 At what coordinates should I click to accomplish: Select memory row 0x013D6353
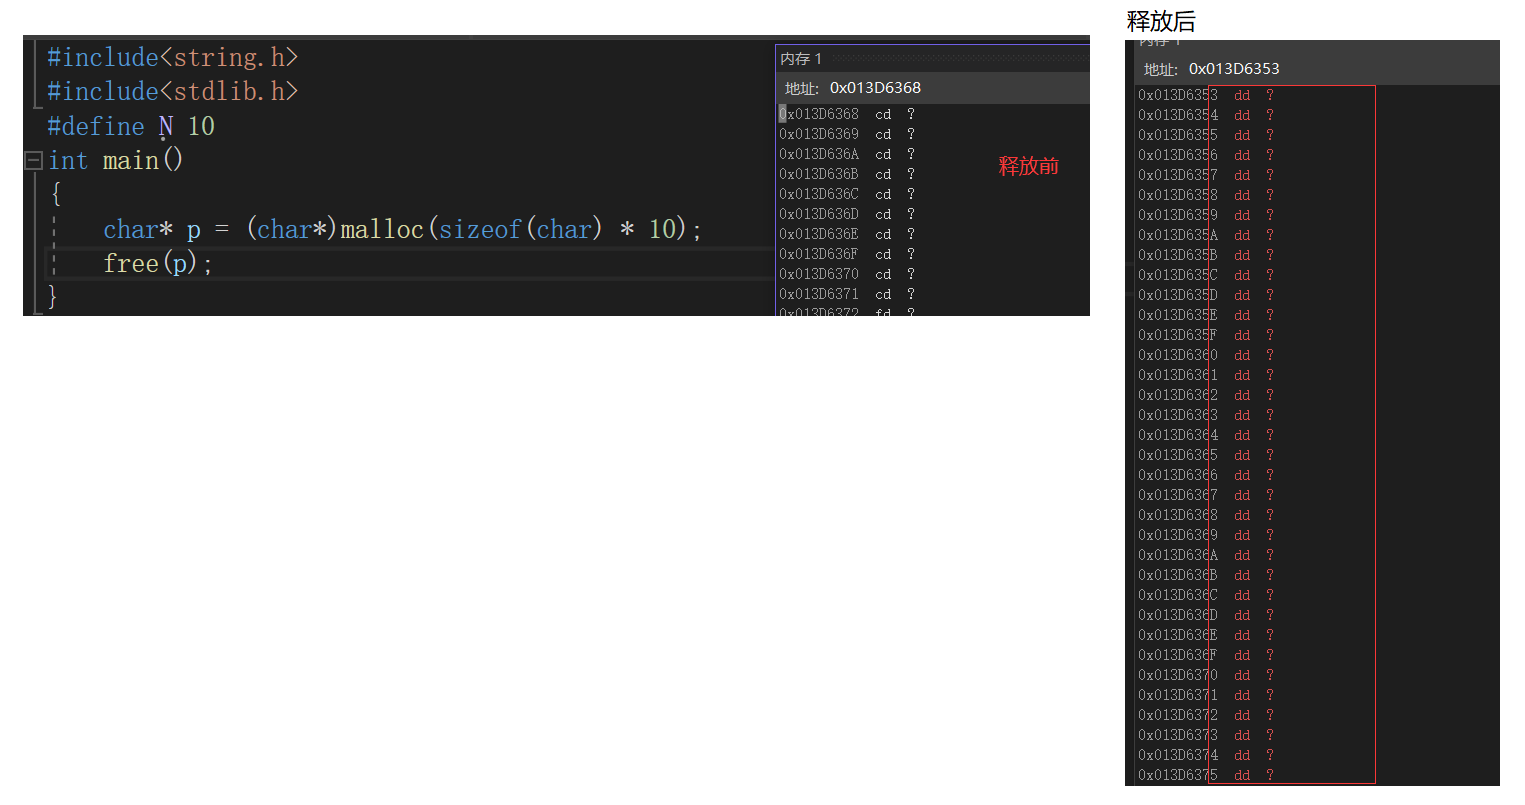point(1206,95)
